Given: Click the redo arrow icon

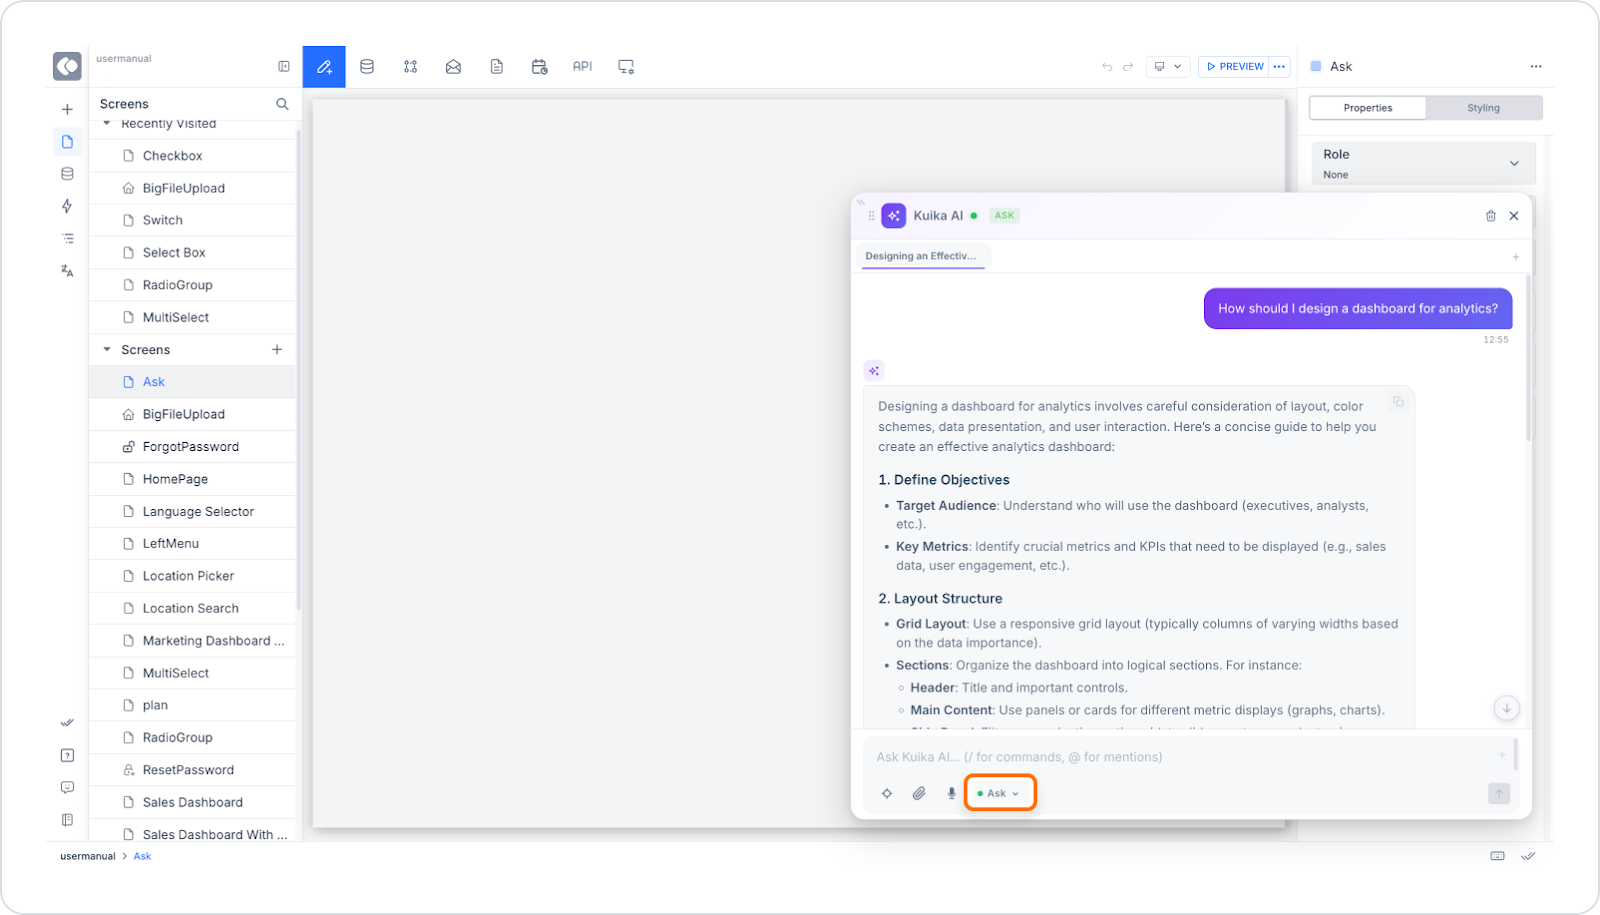Looking at the screenshot, I should [1128, 67].
